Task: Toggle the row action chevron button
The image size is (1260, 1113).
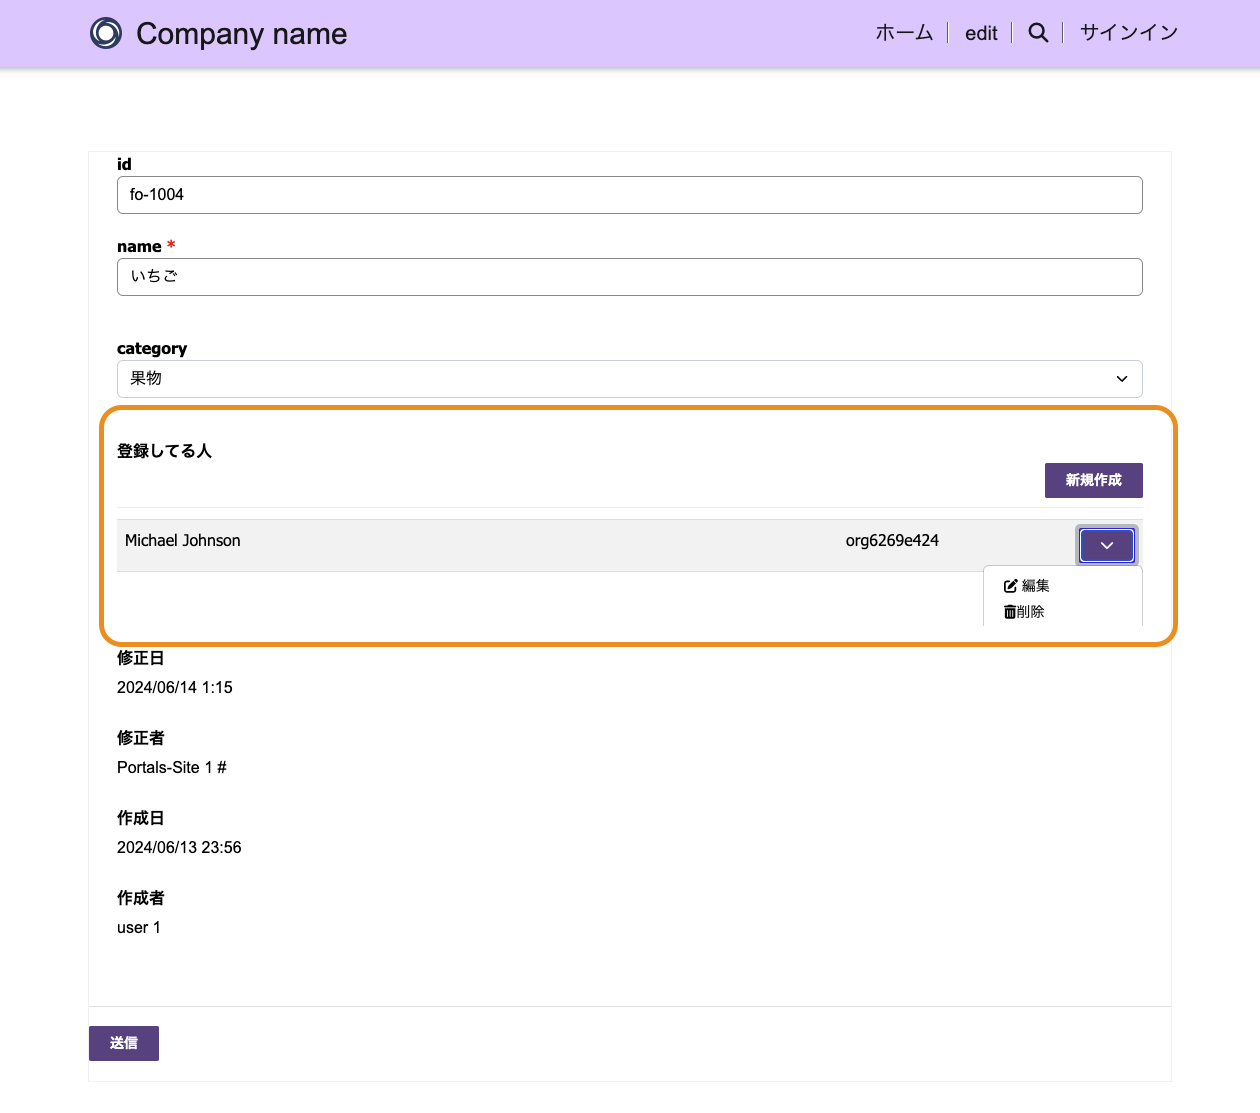Action: point(1106,546)
